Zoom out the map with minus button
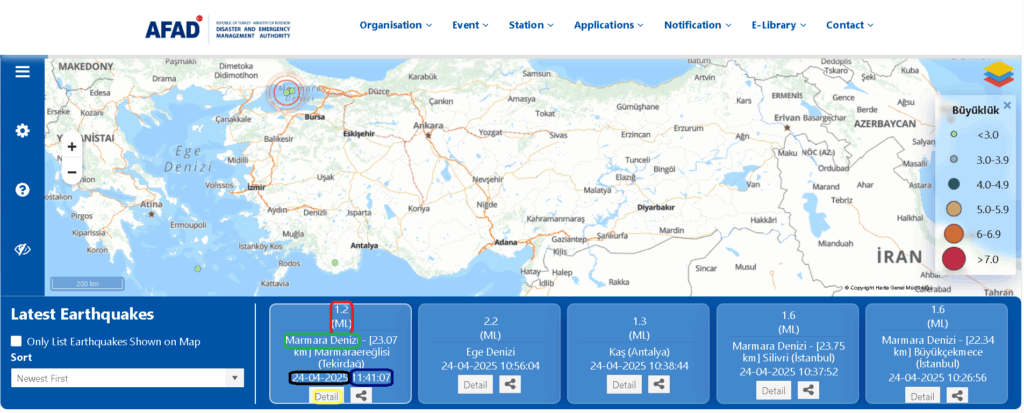Viewport: 1024px width, 413px height. tap(72, 172)
